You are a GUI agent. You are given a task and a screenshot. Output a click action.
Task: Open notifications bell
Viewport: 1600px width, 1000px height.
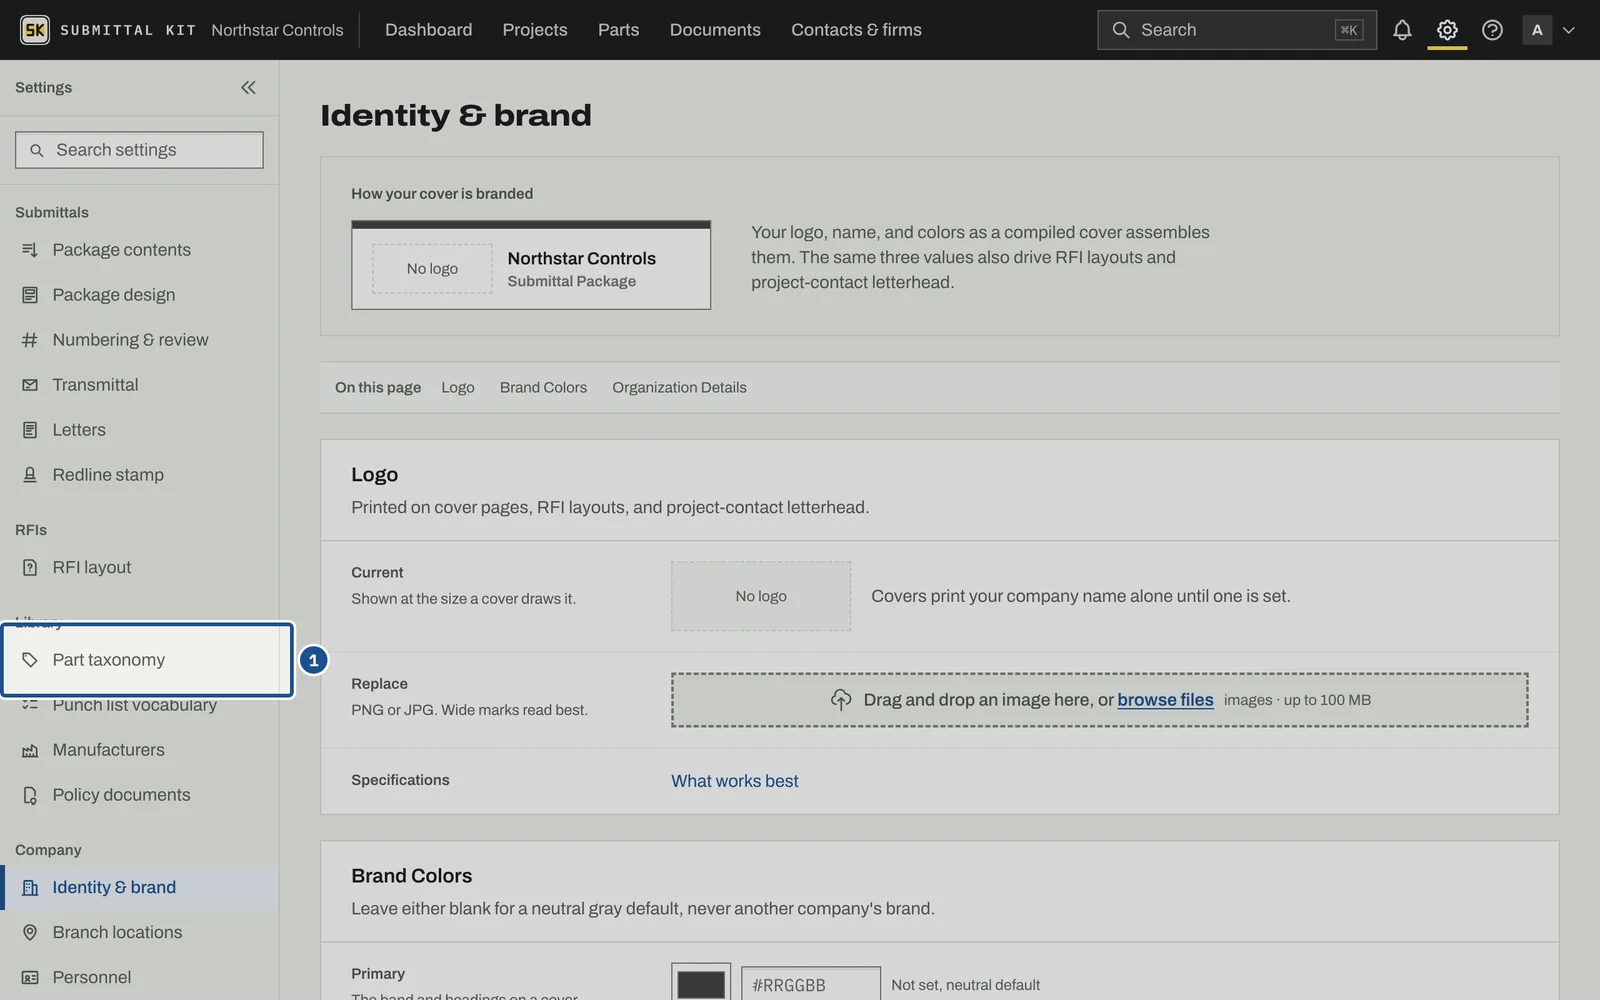coord(1402,30)
